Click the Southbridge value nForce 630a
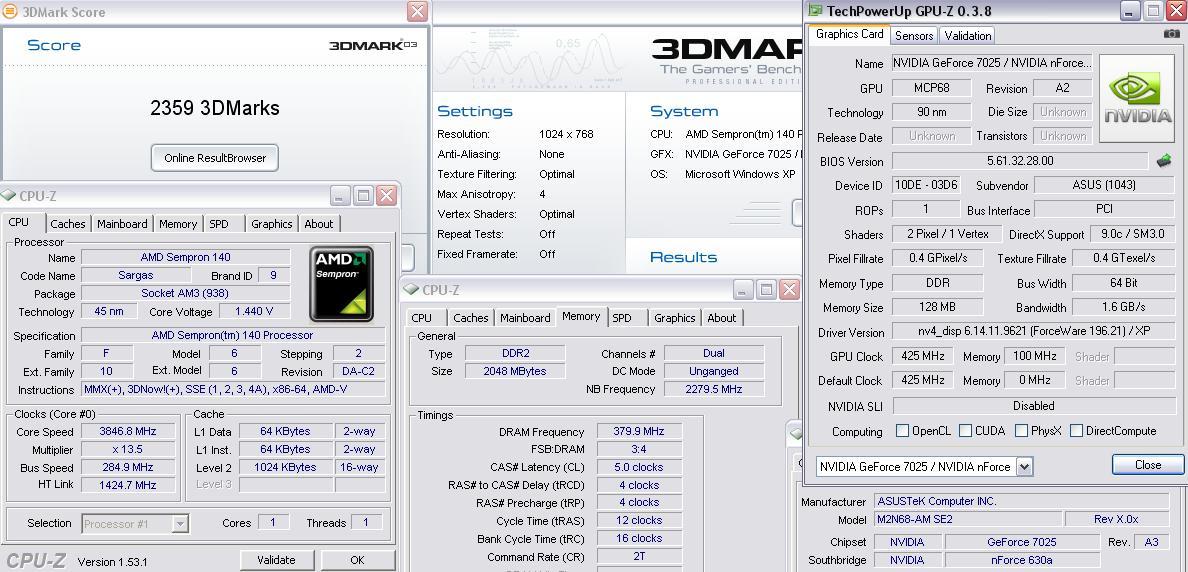Image resolution: width=1188 pixels, height=572 pixels. tap(1022, 560)
